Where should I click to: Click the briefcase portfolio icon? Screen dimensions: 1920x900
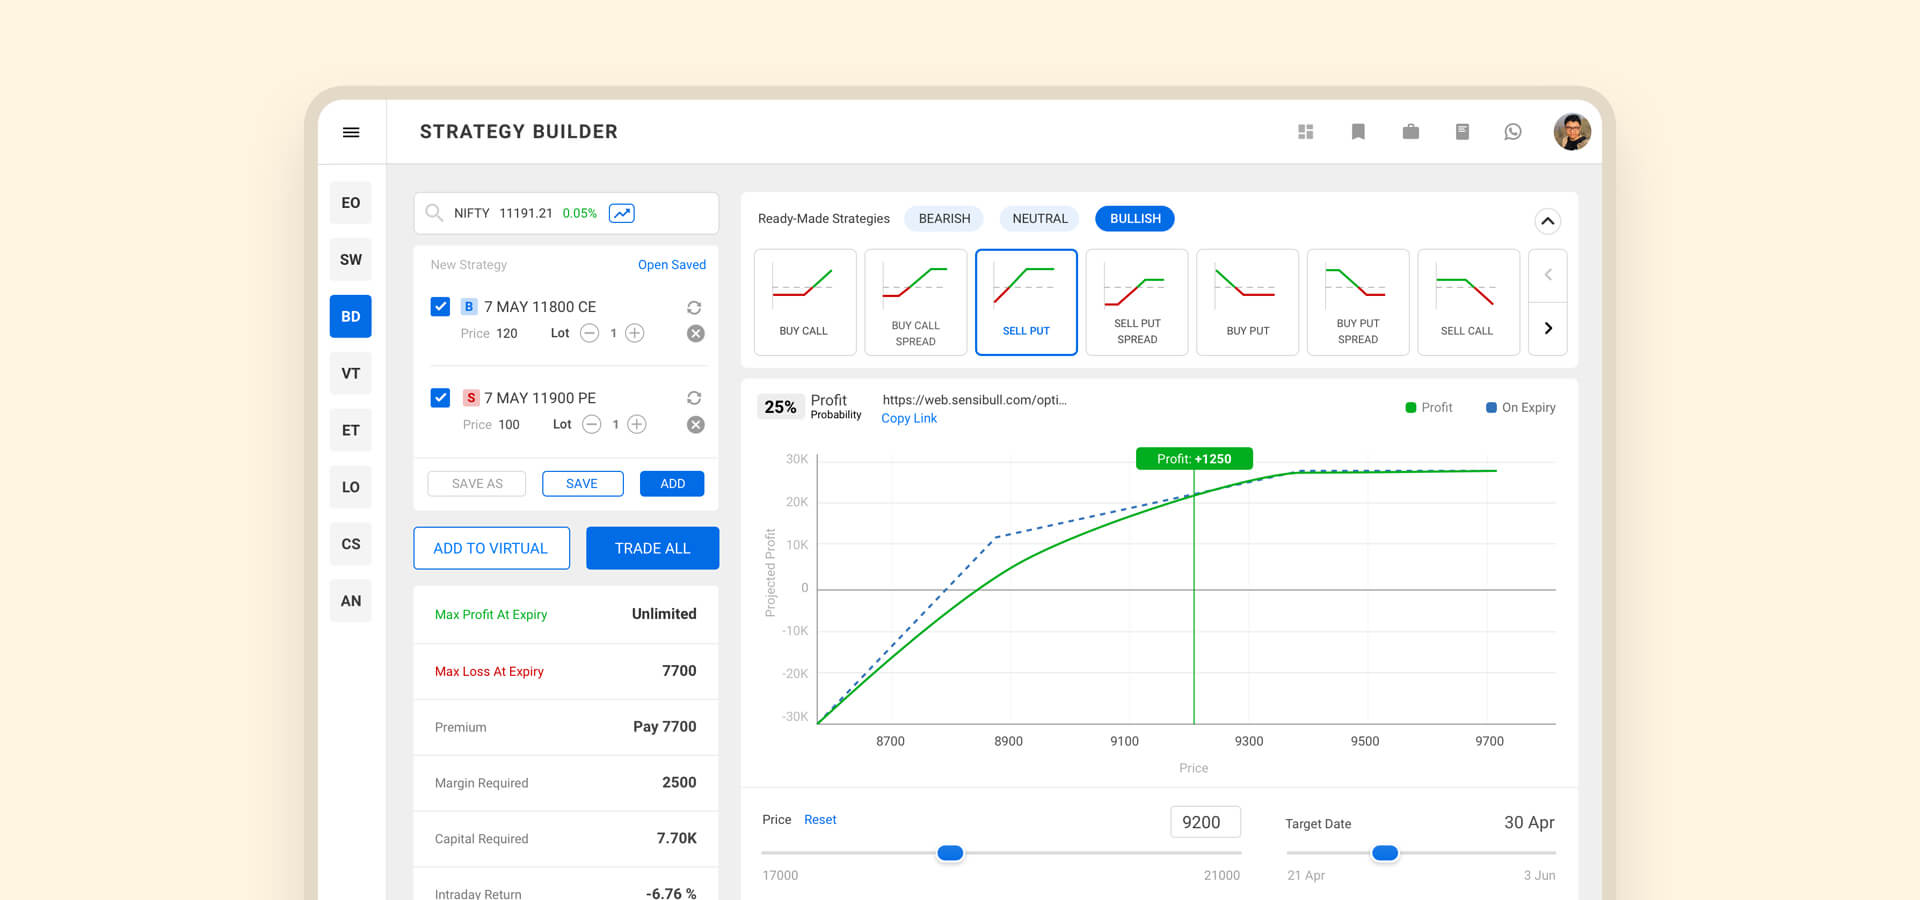point(1410,132)
